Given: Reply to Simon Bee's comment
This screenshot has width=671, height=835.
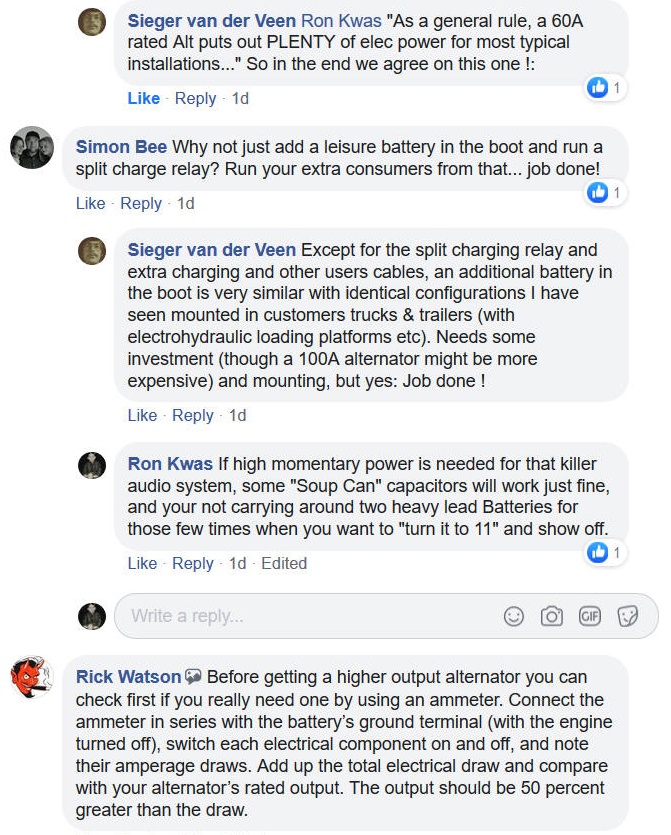Looking at the screenshot, I should tap(141, 203).
